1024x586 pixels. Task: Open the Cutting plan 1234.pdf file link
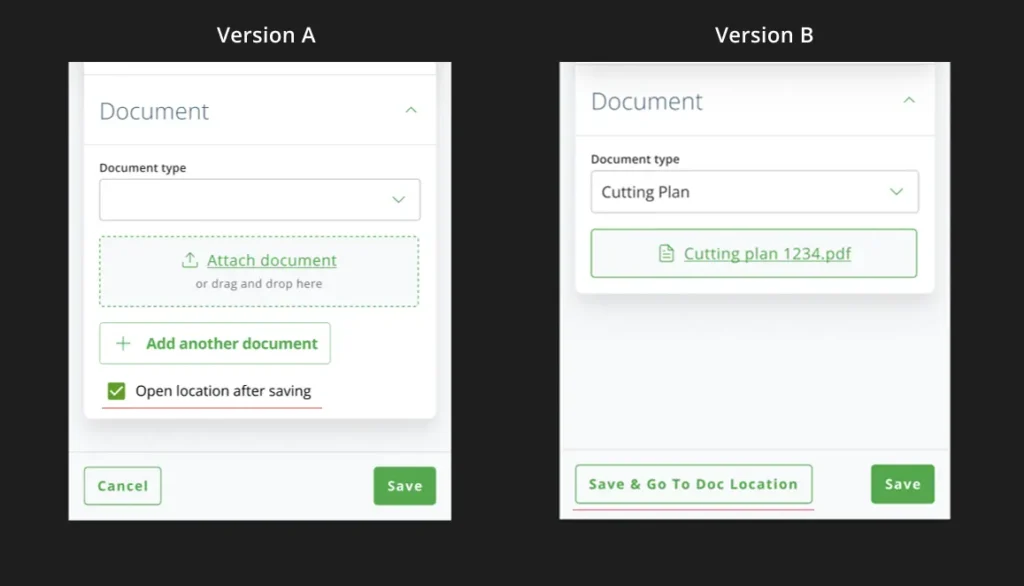767,254
